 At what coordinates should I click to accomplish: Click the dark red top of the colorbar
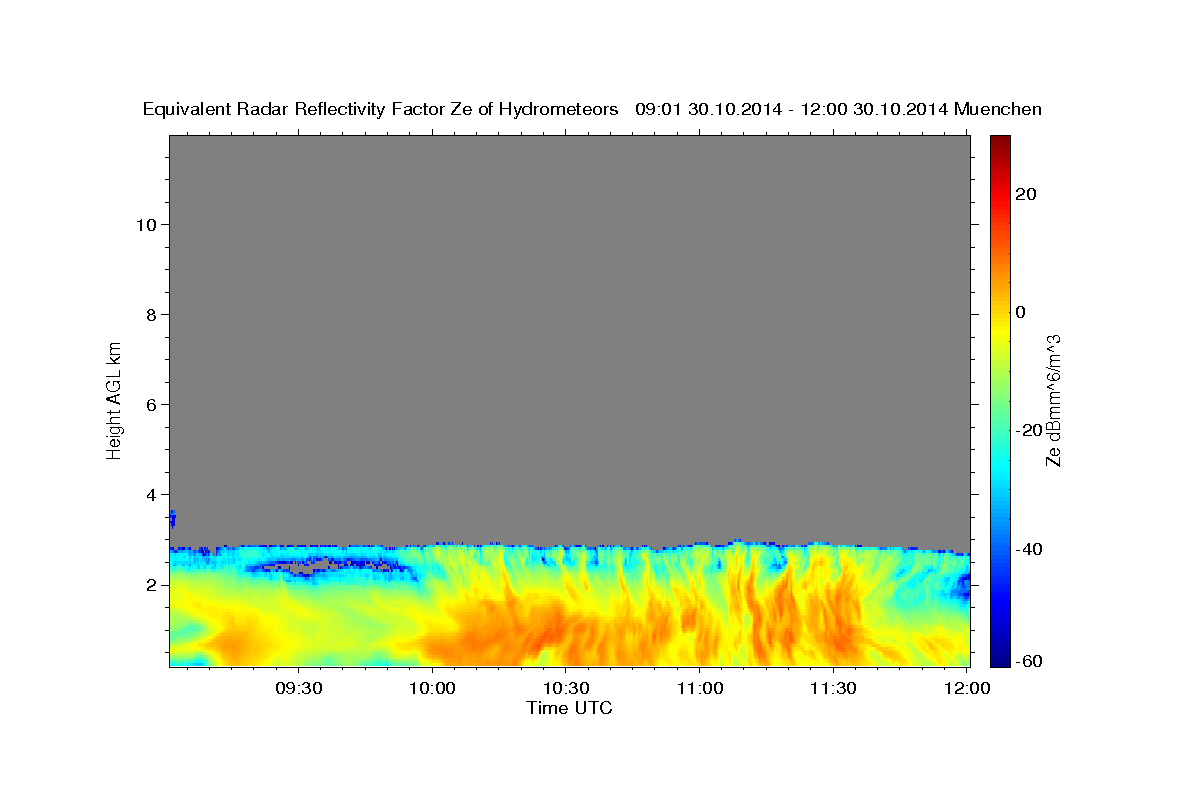(x=1000, y=142)
